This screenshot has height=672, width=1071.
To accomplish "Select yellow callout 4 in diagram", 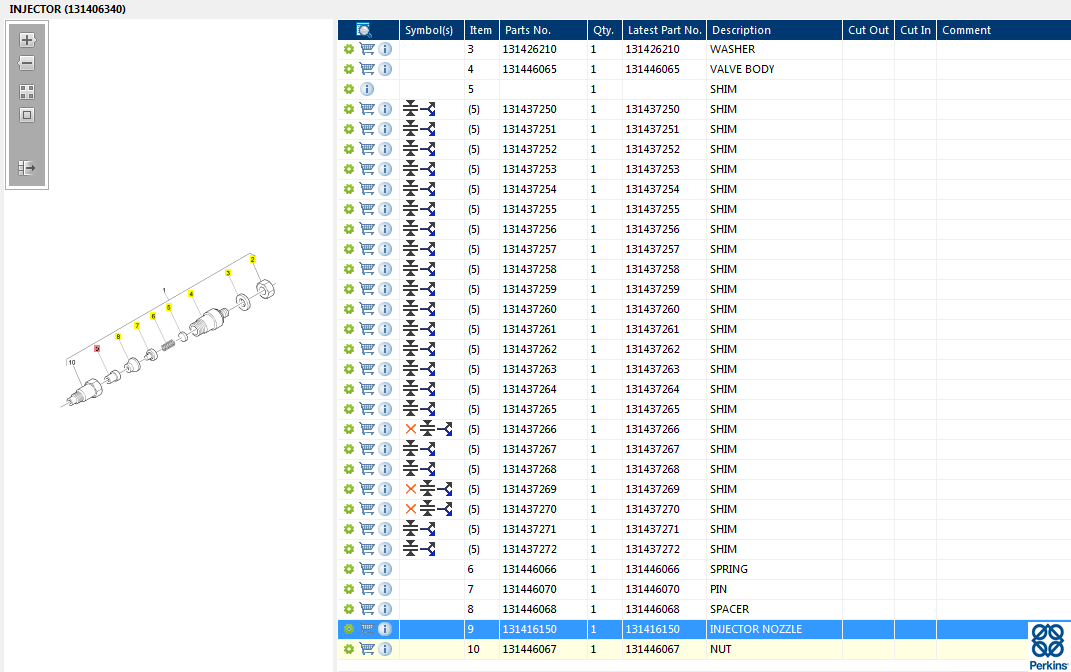I will (191, 294).
